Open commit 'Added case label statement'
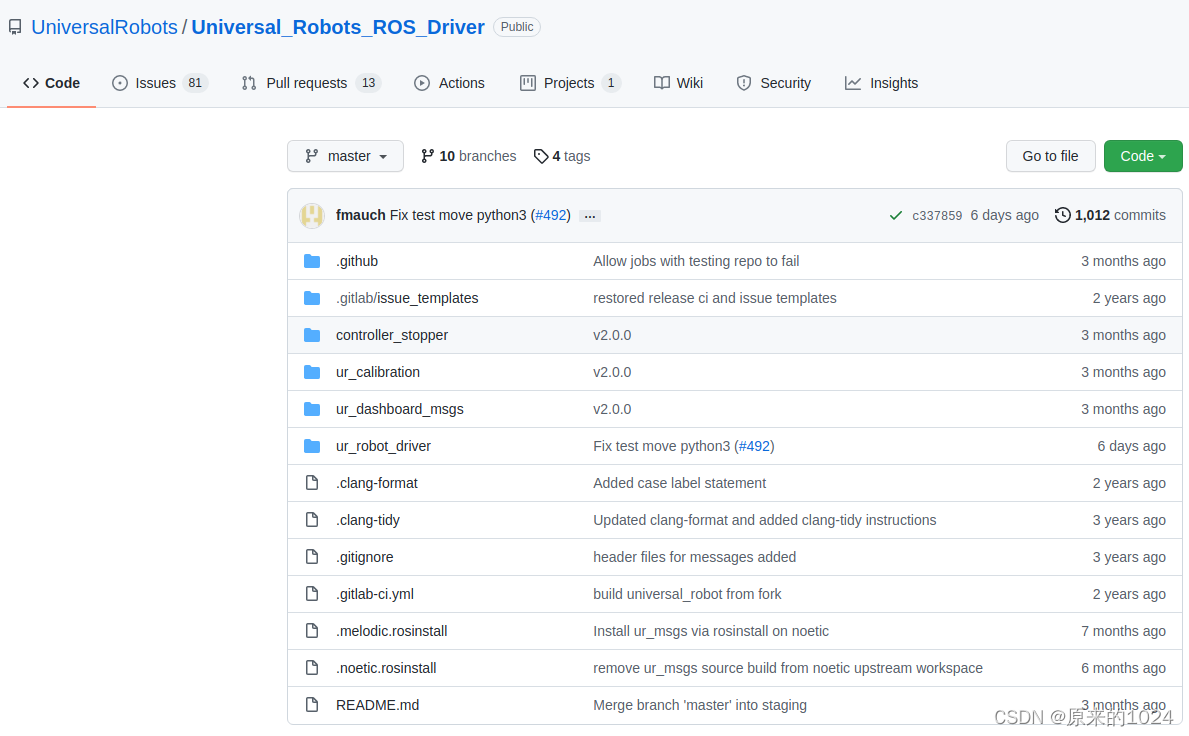Viewport: 1189px width, 736px height. coord(679,484)
